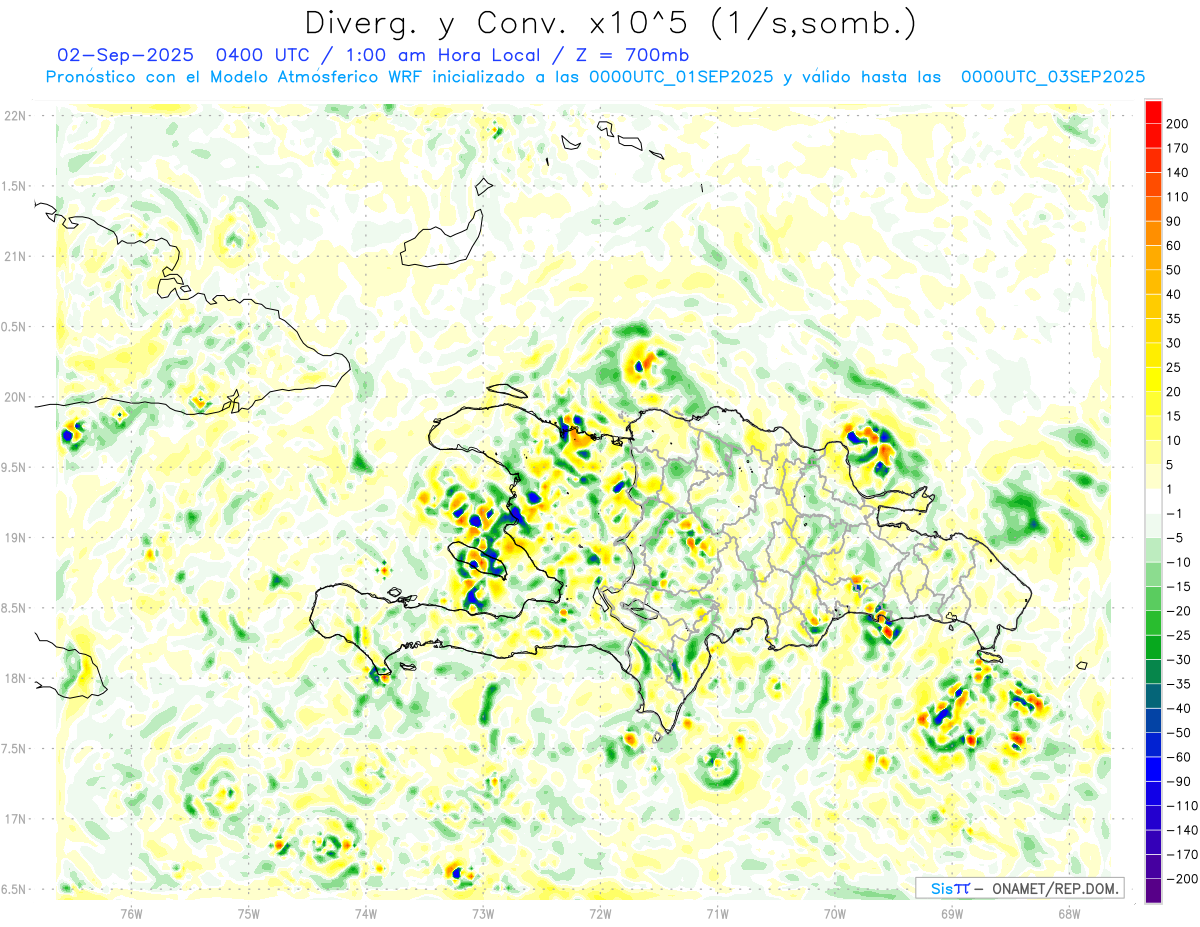The height and width of the screenshot is (927, 1200).
Task: Click the "75W" longitude label
Action: coord(248,914)
